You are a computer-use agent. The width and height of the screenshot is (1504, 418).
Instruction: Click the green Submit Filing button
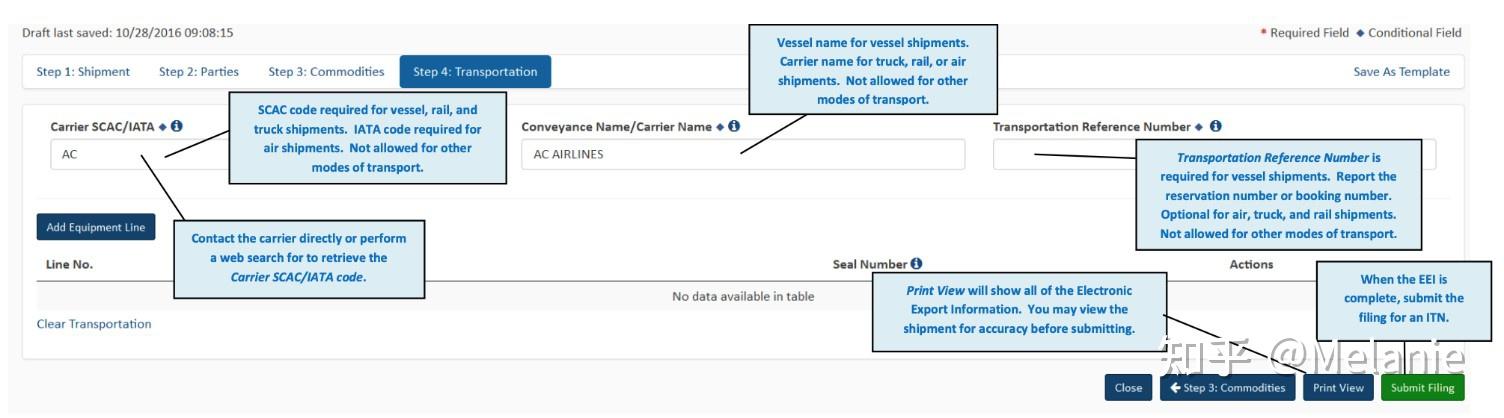click(1422, 388)
